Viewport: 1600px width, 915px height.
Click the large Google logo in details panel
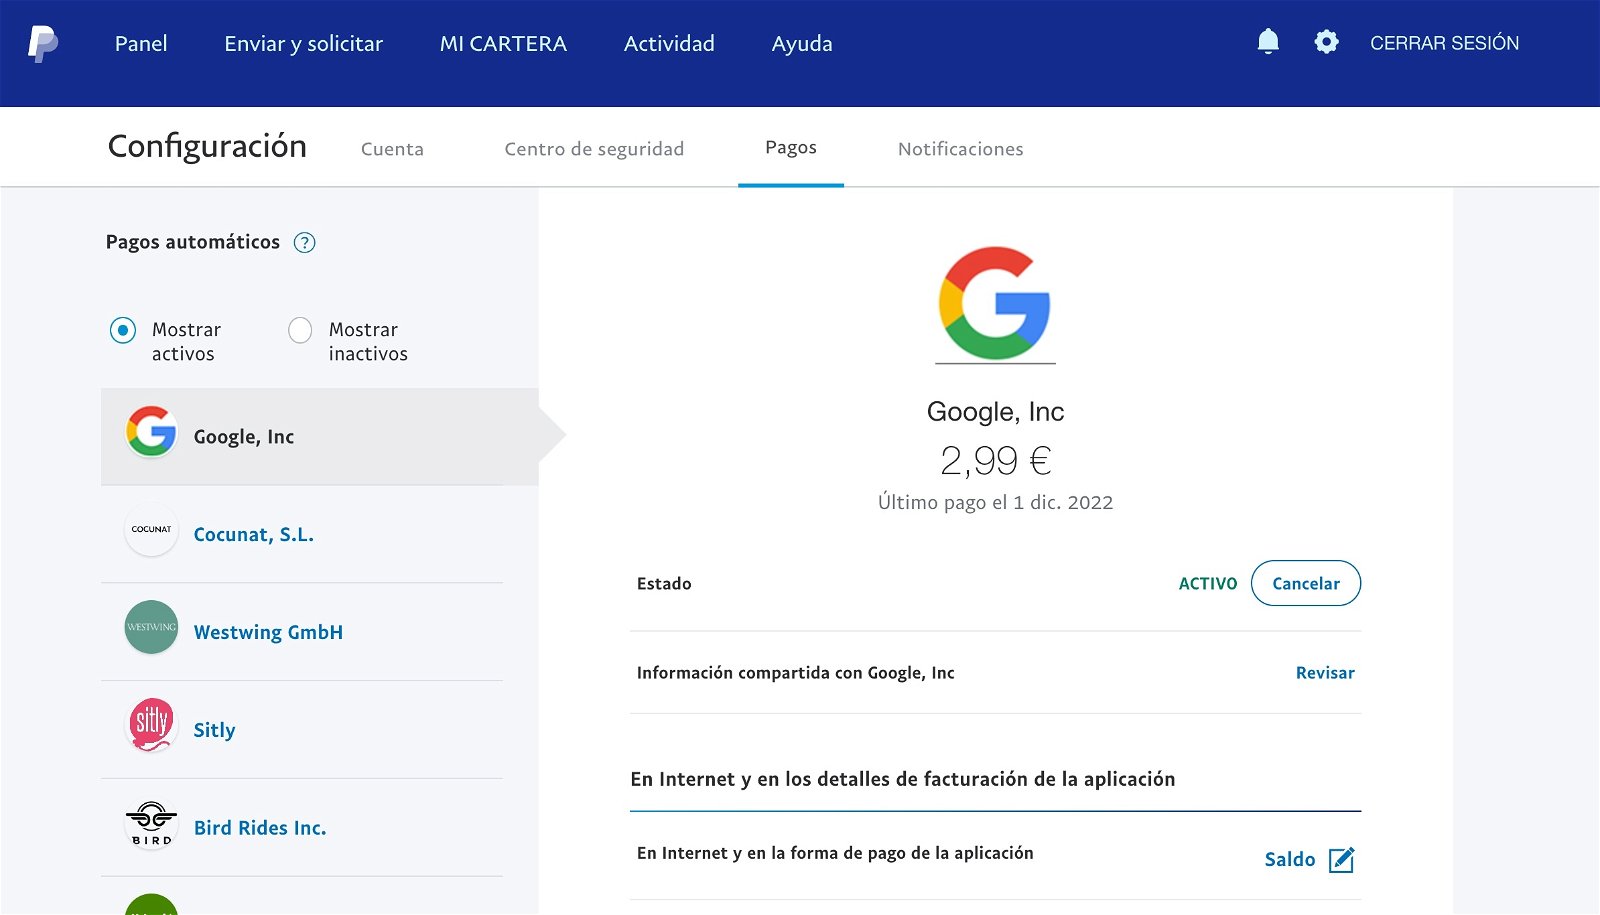coord(995,304)
